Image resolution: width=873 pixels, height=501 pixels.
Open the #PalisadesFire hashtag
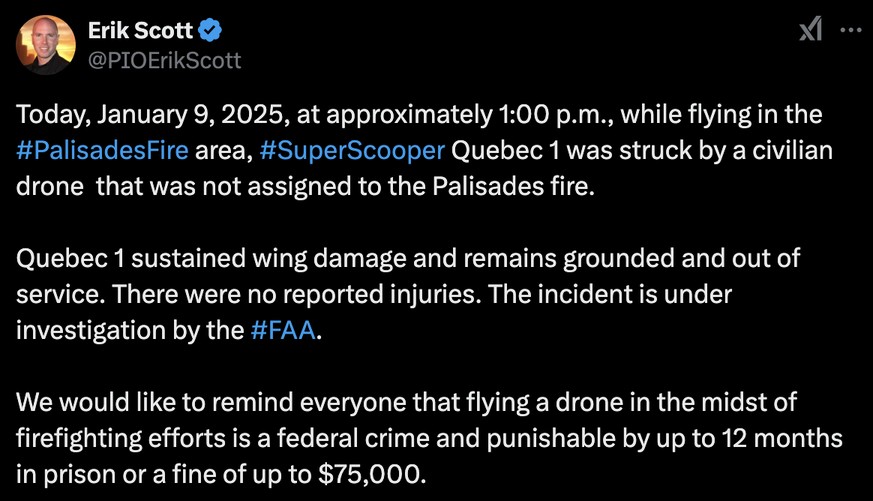(x=102, y=151)
